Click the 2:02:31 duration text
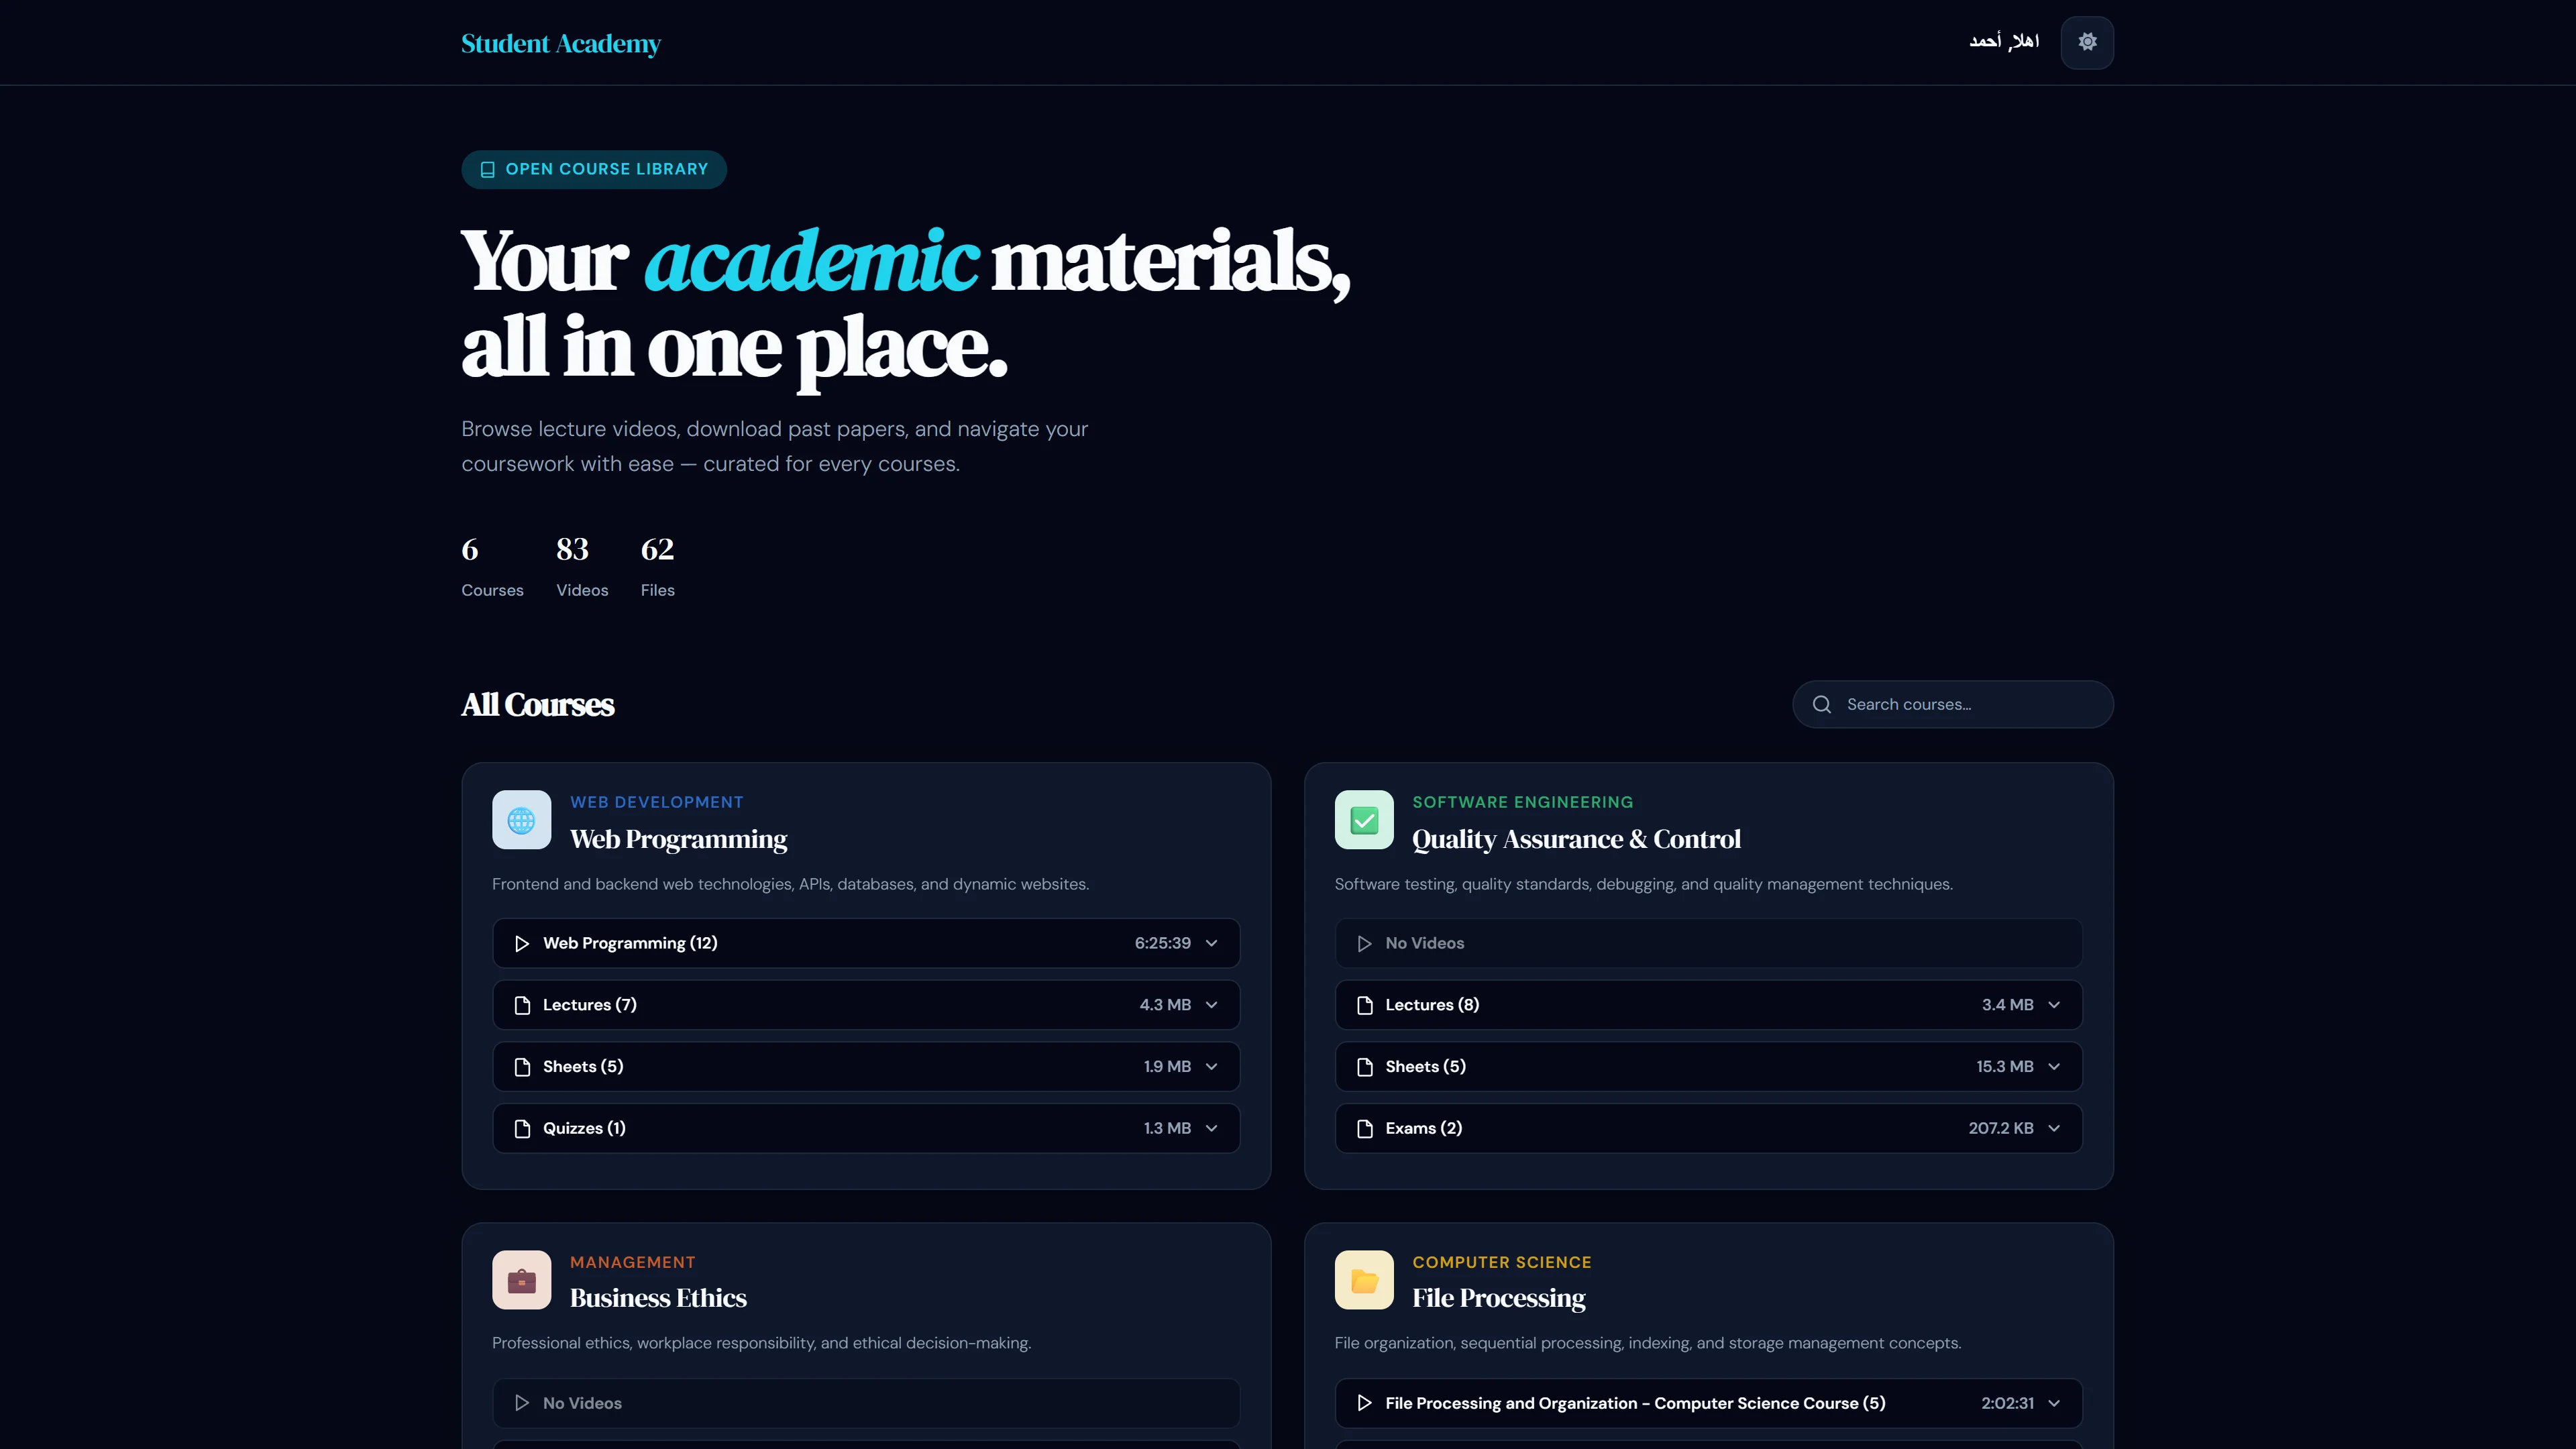 (x=2007, y=1403)
